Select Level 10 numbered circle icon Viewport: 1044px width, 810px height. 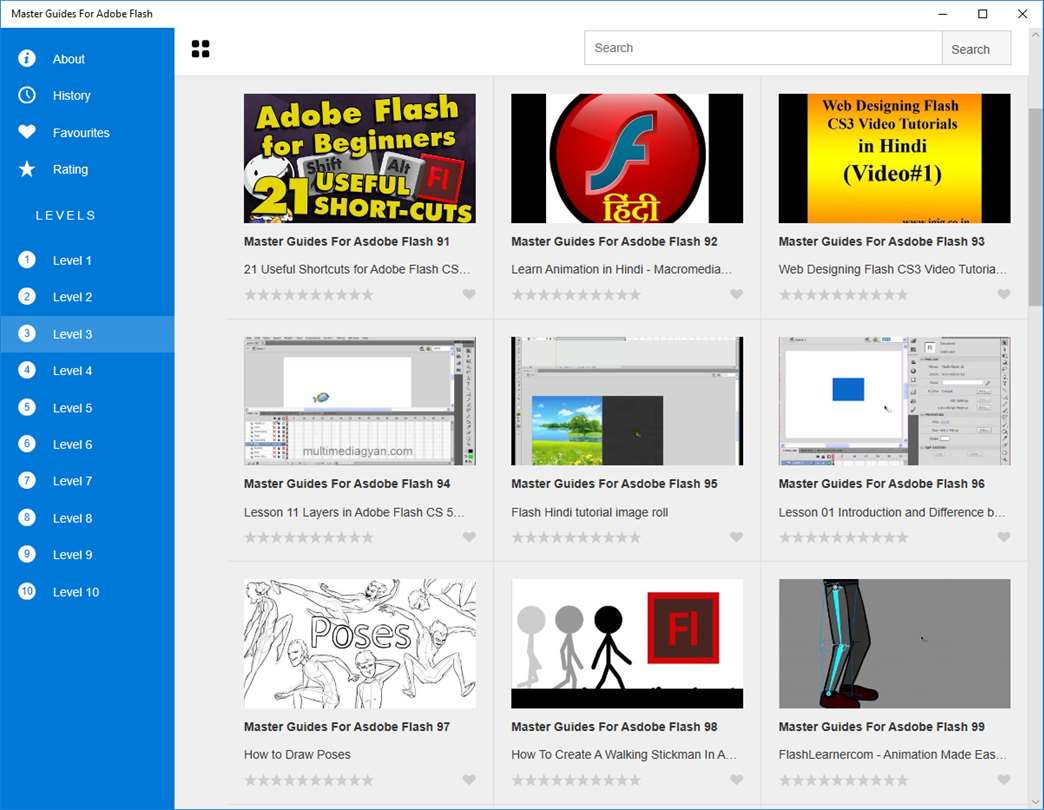coord(27,591)
